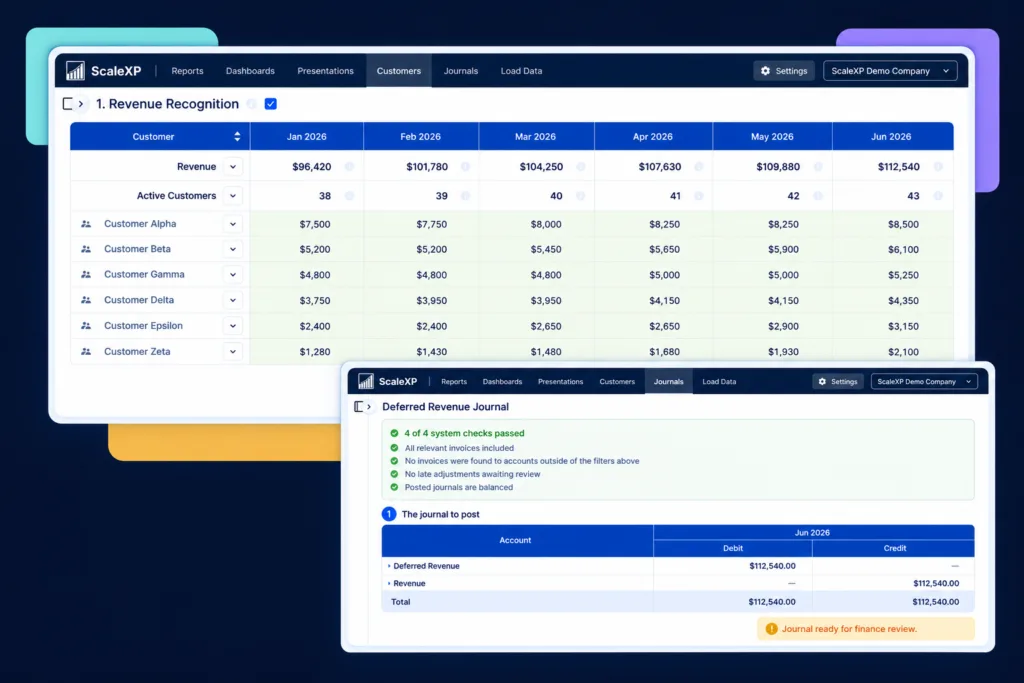Viewport: 1024px width, 683px height.
Task: Open the Presentations tab in Customers window
Action: (x=325, y=71)
